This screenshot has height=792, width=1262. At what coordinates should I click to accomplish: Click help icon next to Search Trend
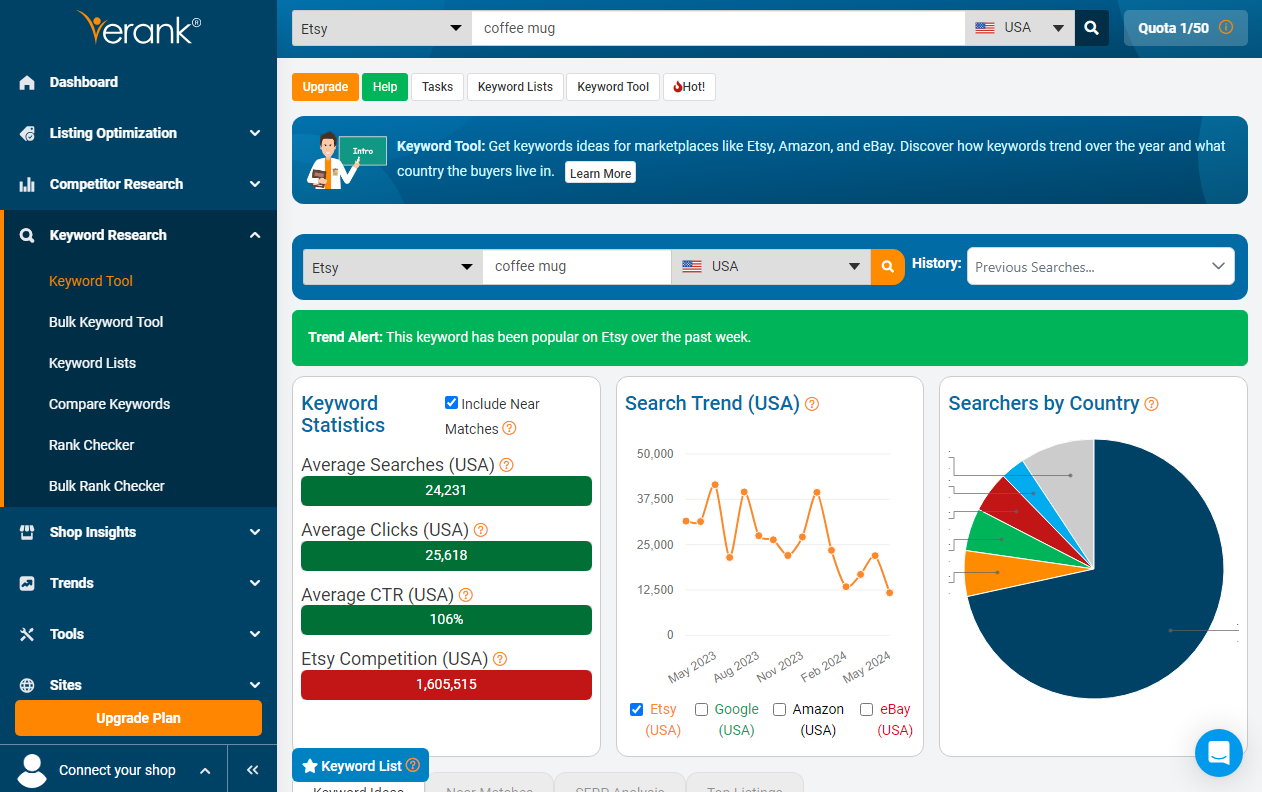point(812,404)
